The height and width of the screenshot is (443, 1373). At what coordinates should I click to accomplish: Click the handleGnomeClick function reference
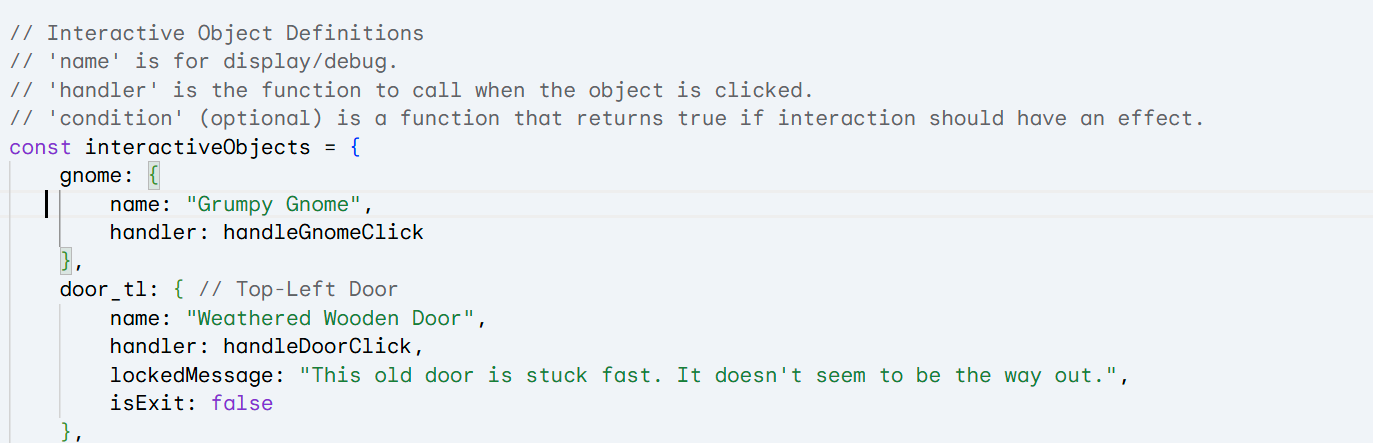click(323, 233)
